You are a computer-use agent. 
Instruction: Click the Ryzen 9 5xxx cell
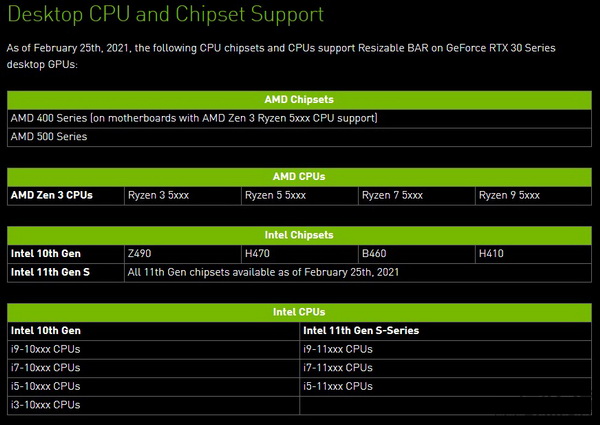(x=533, y=195)
